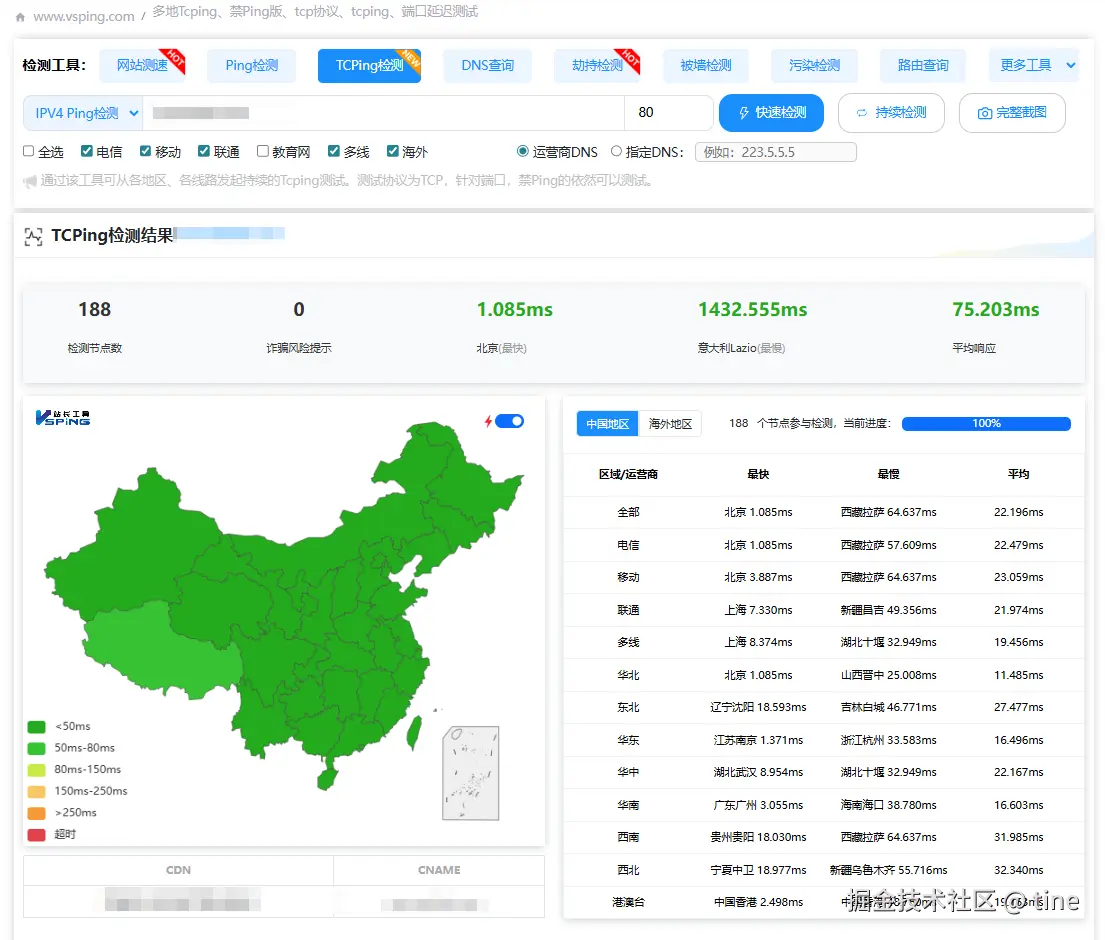
Task: Uncheck the 移动 checkbox
Action: 145,151
